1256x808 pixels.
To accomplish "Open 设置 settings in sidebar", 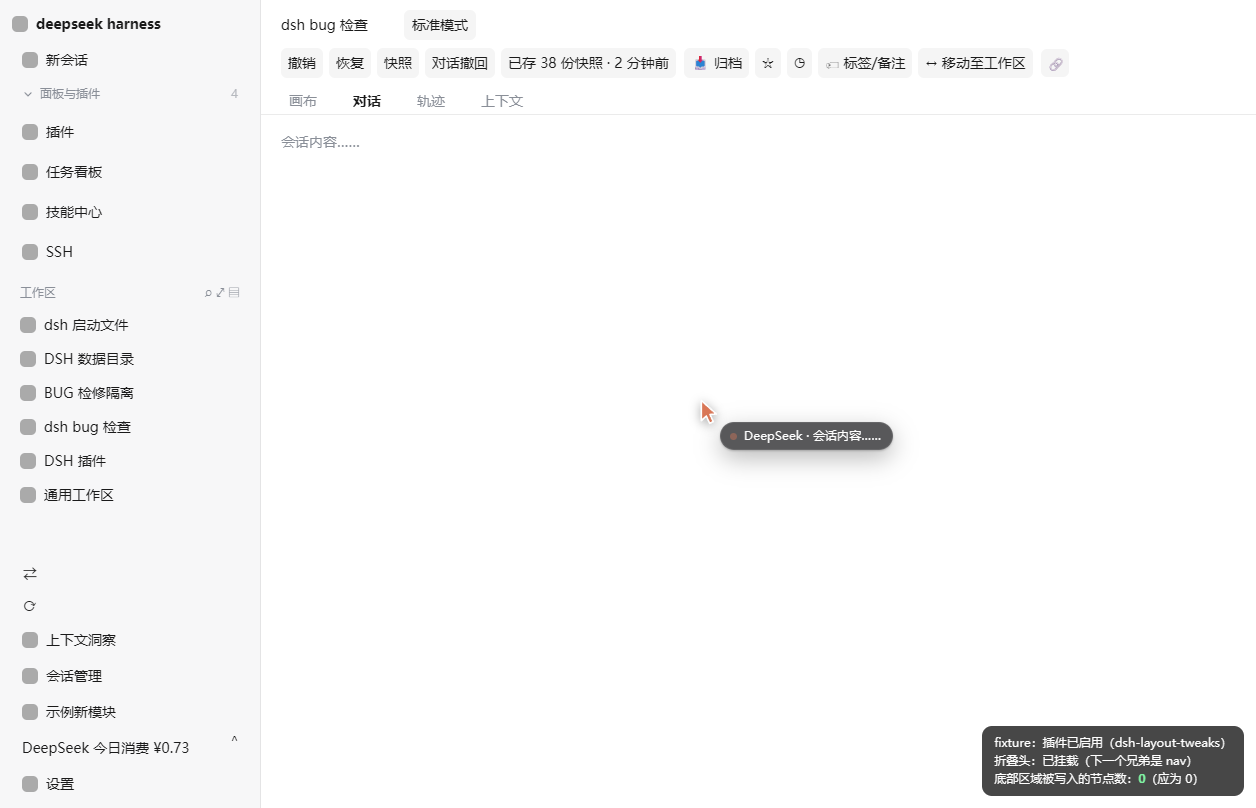I will click(130, 784).
